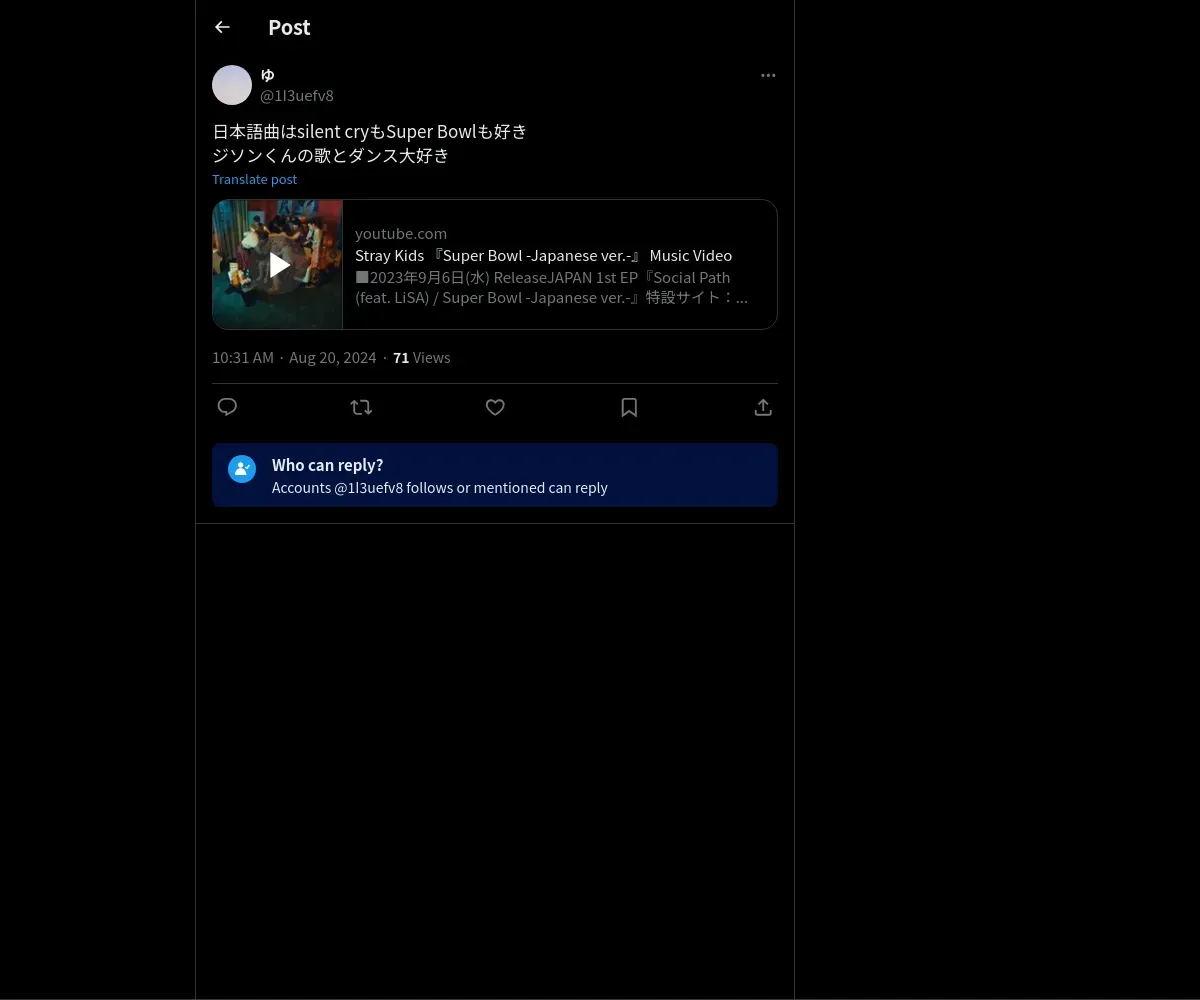Screen dimensions: 1200x1000
Task: Click the Who can reply person icon
Action: pyautogui.click(x=242, y=469)
